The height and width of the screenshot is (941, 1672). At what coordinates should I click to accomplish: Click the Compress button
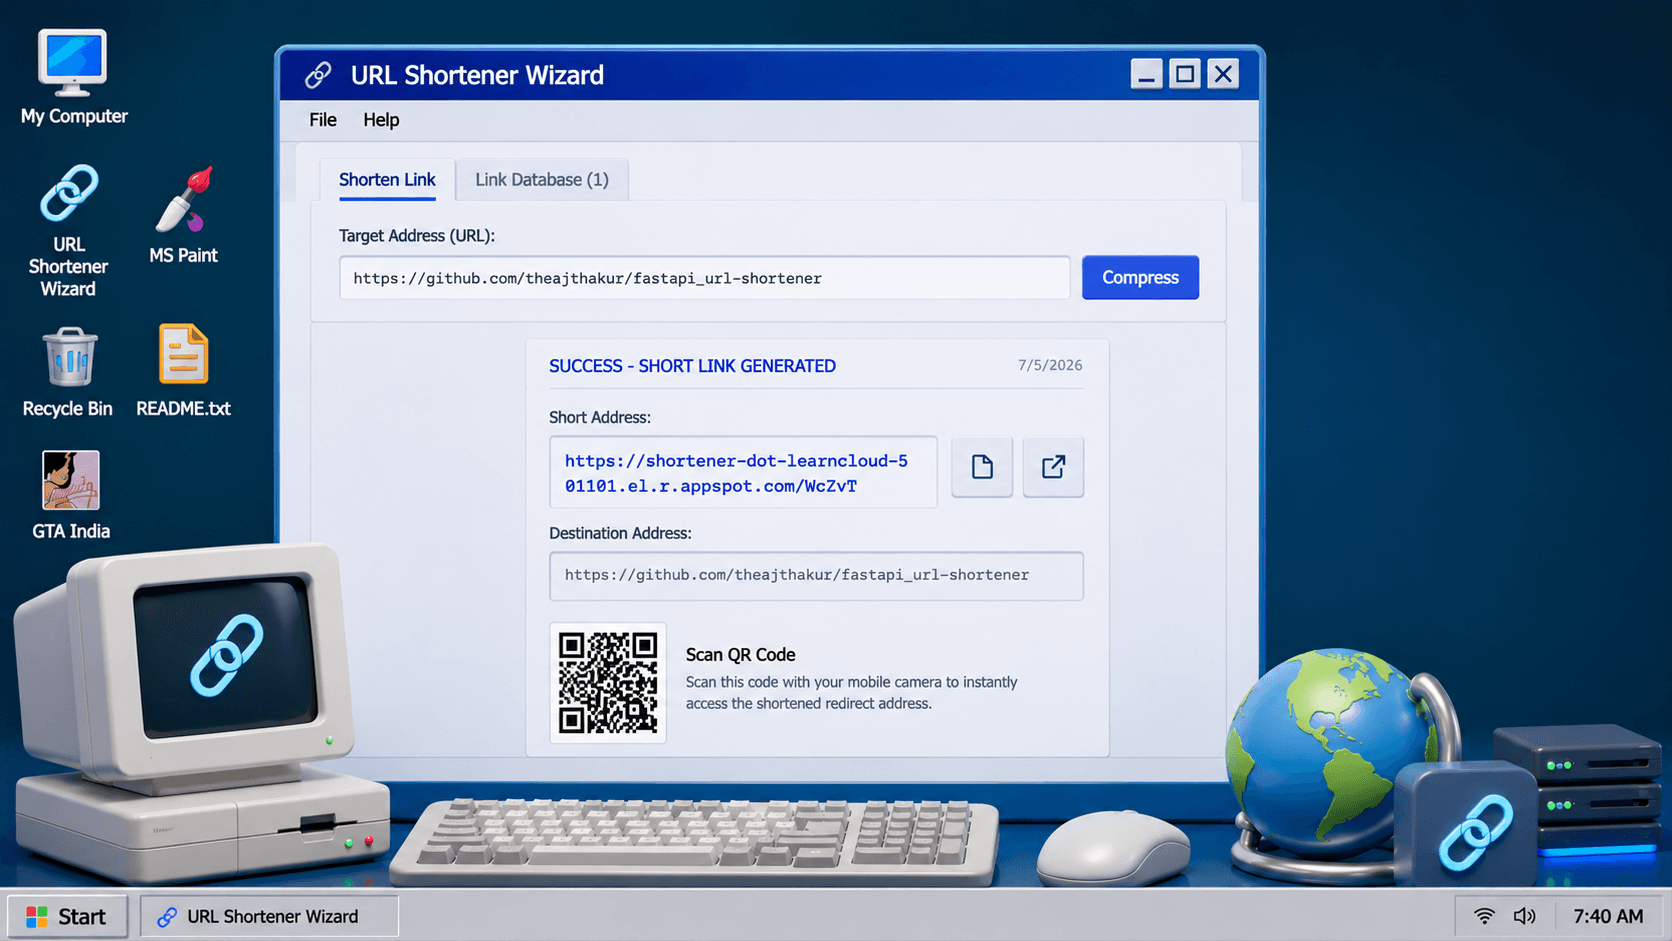click(1140, 277)
